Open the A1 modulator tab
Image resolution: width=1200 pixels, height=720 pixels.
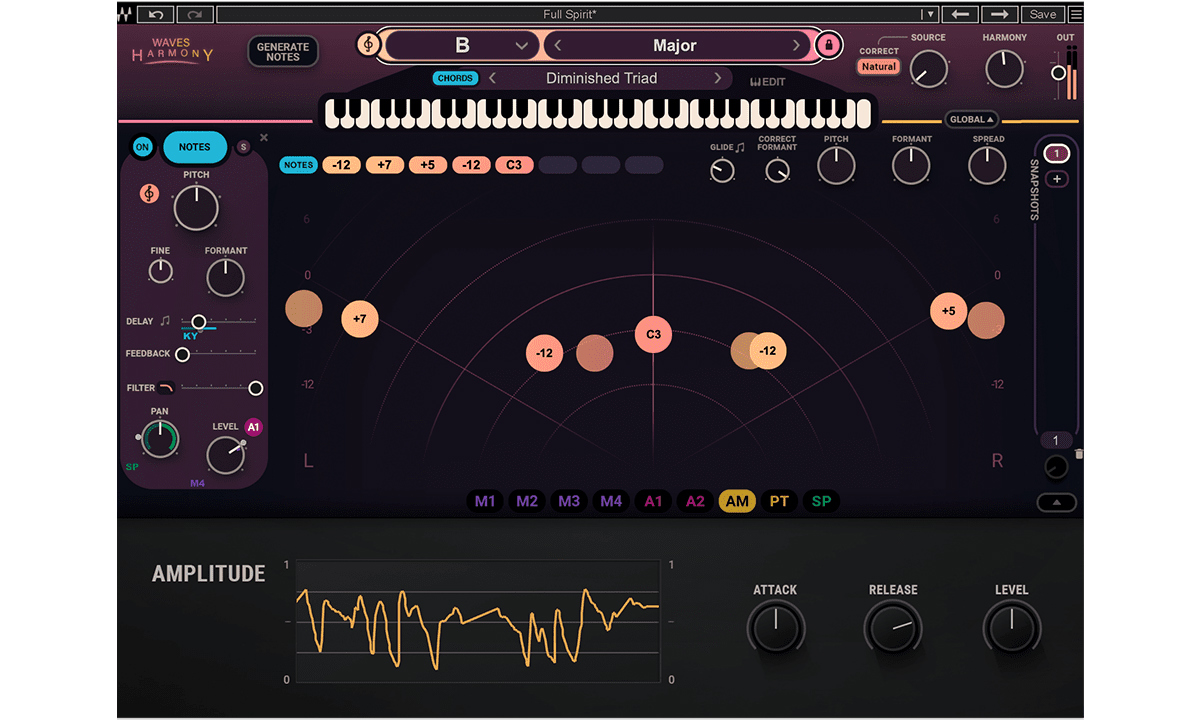click(x=653, y=501)
